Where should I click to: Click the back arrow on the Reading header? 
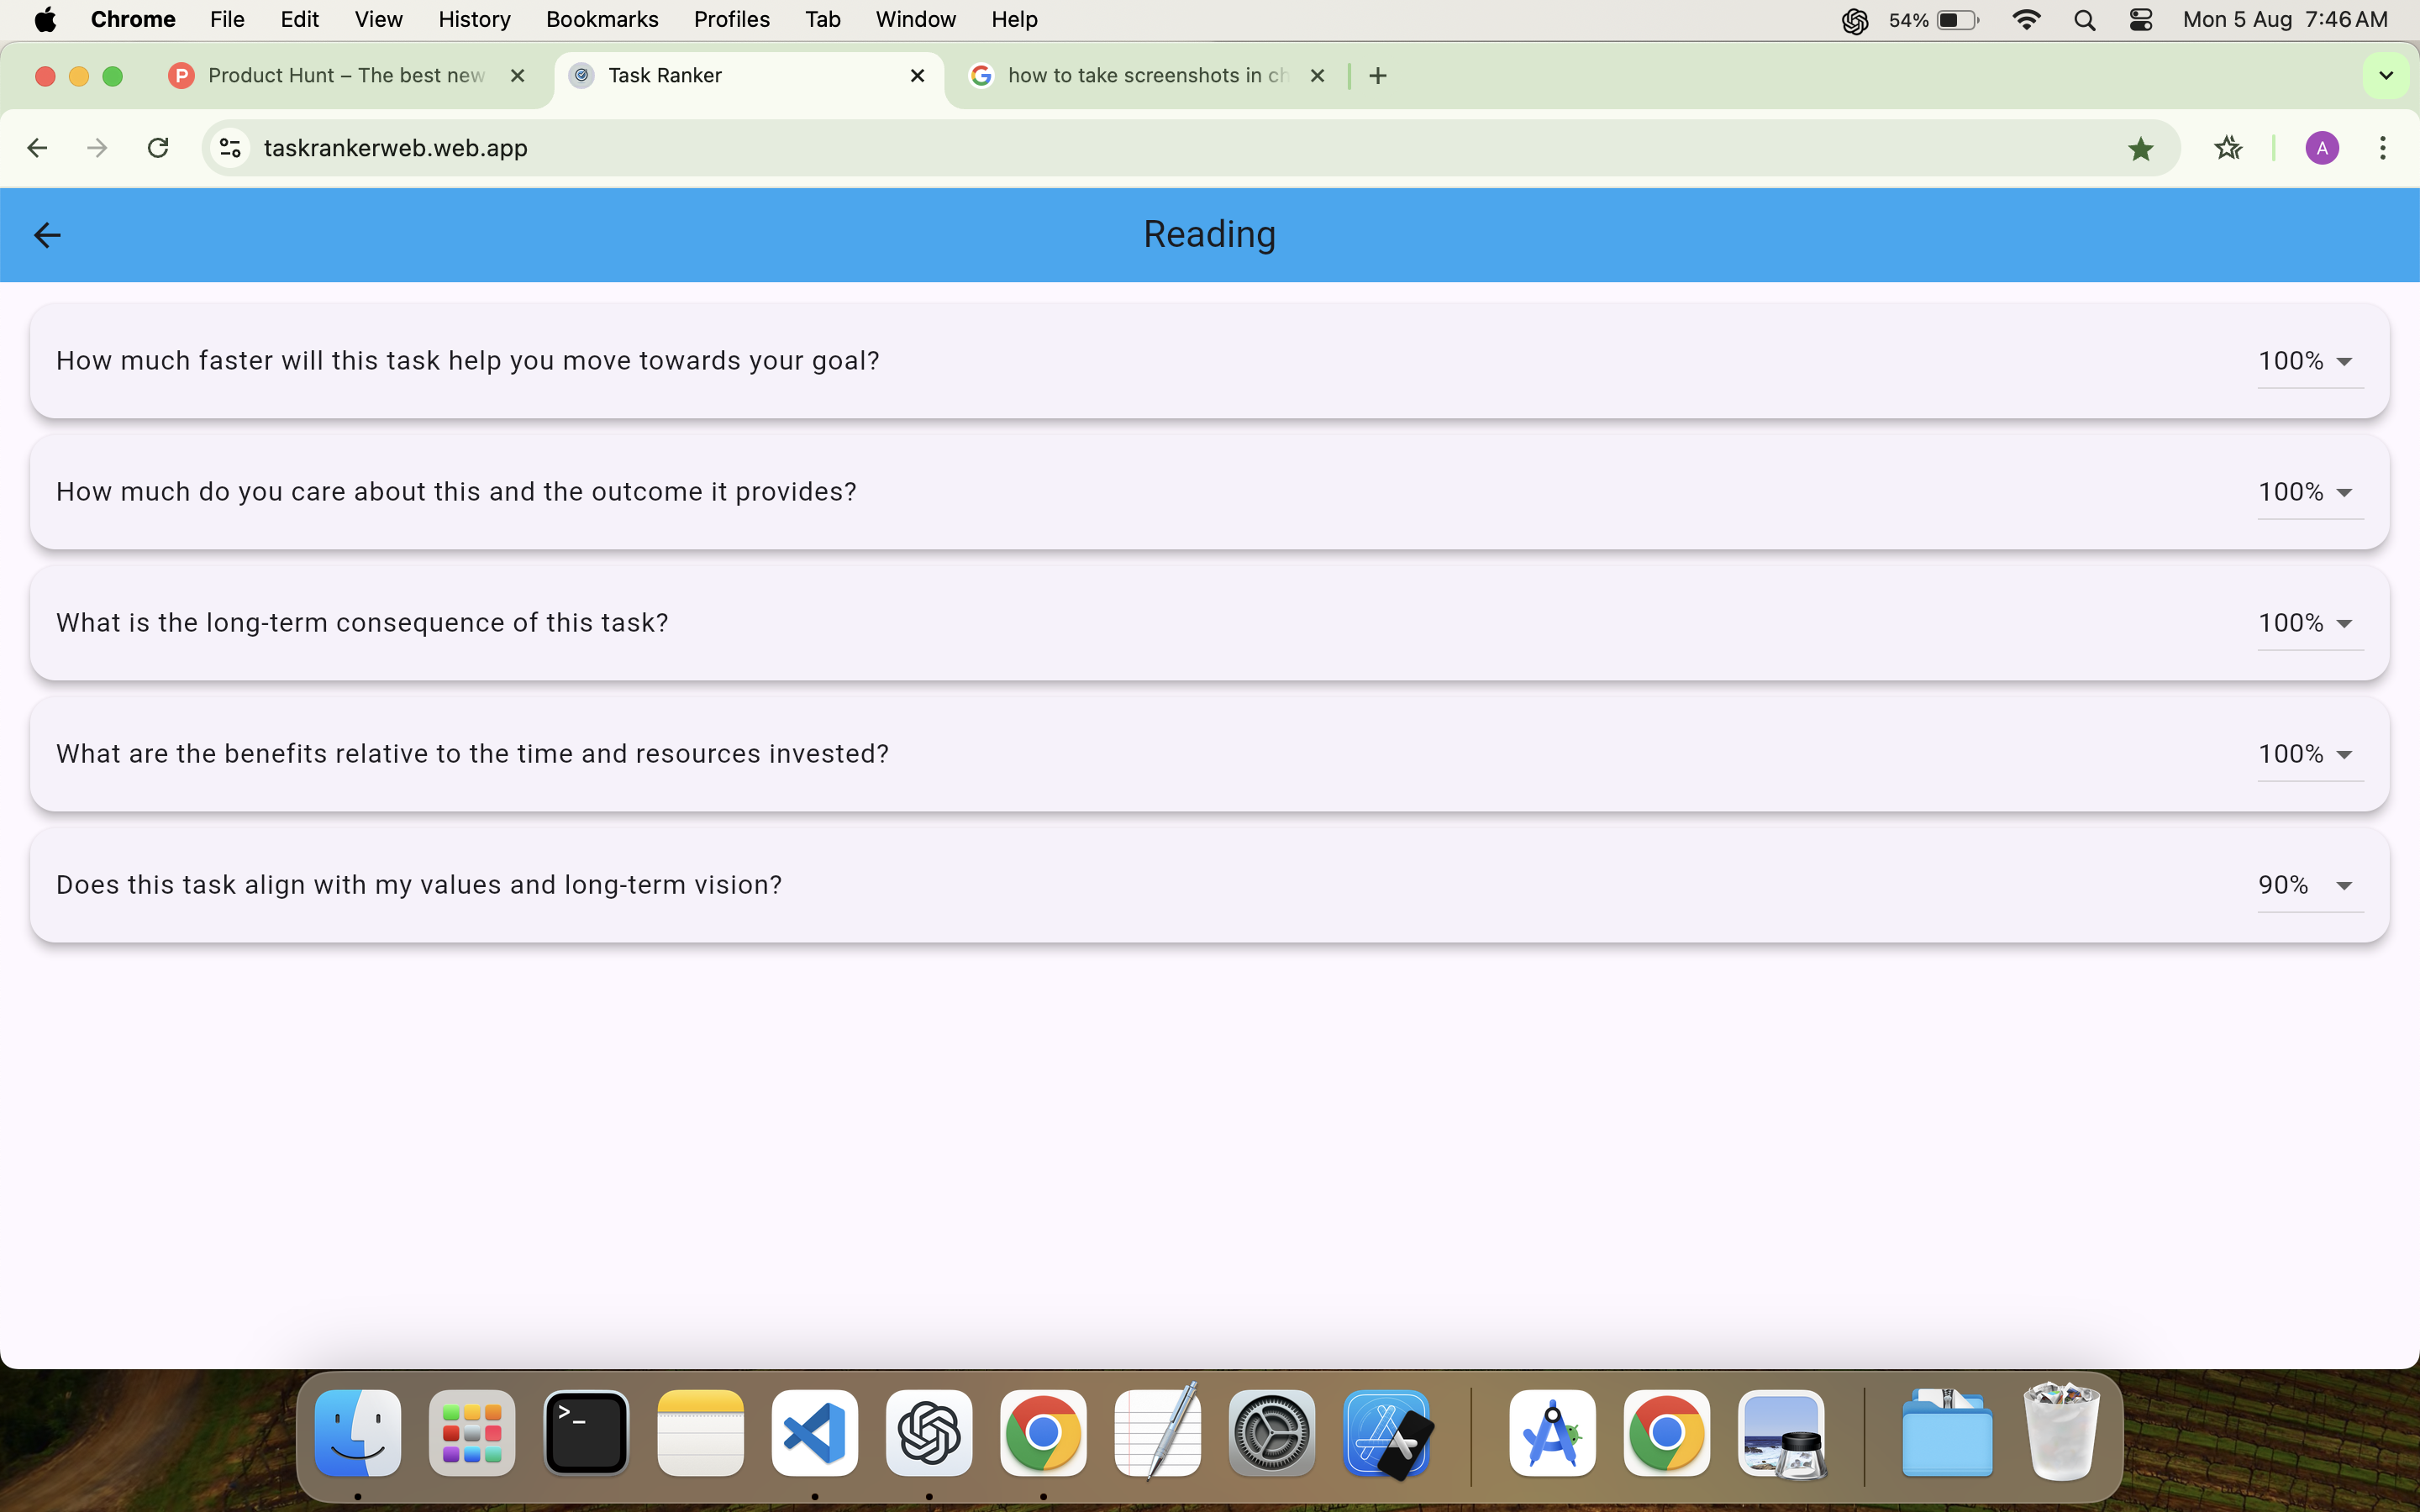tap(46, 234)
